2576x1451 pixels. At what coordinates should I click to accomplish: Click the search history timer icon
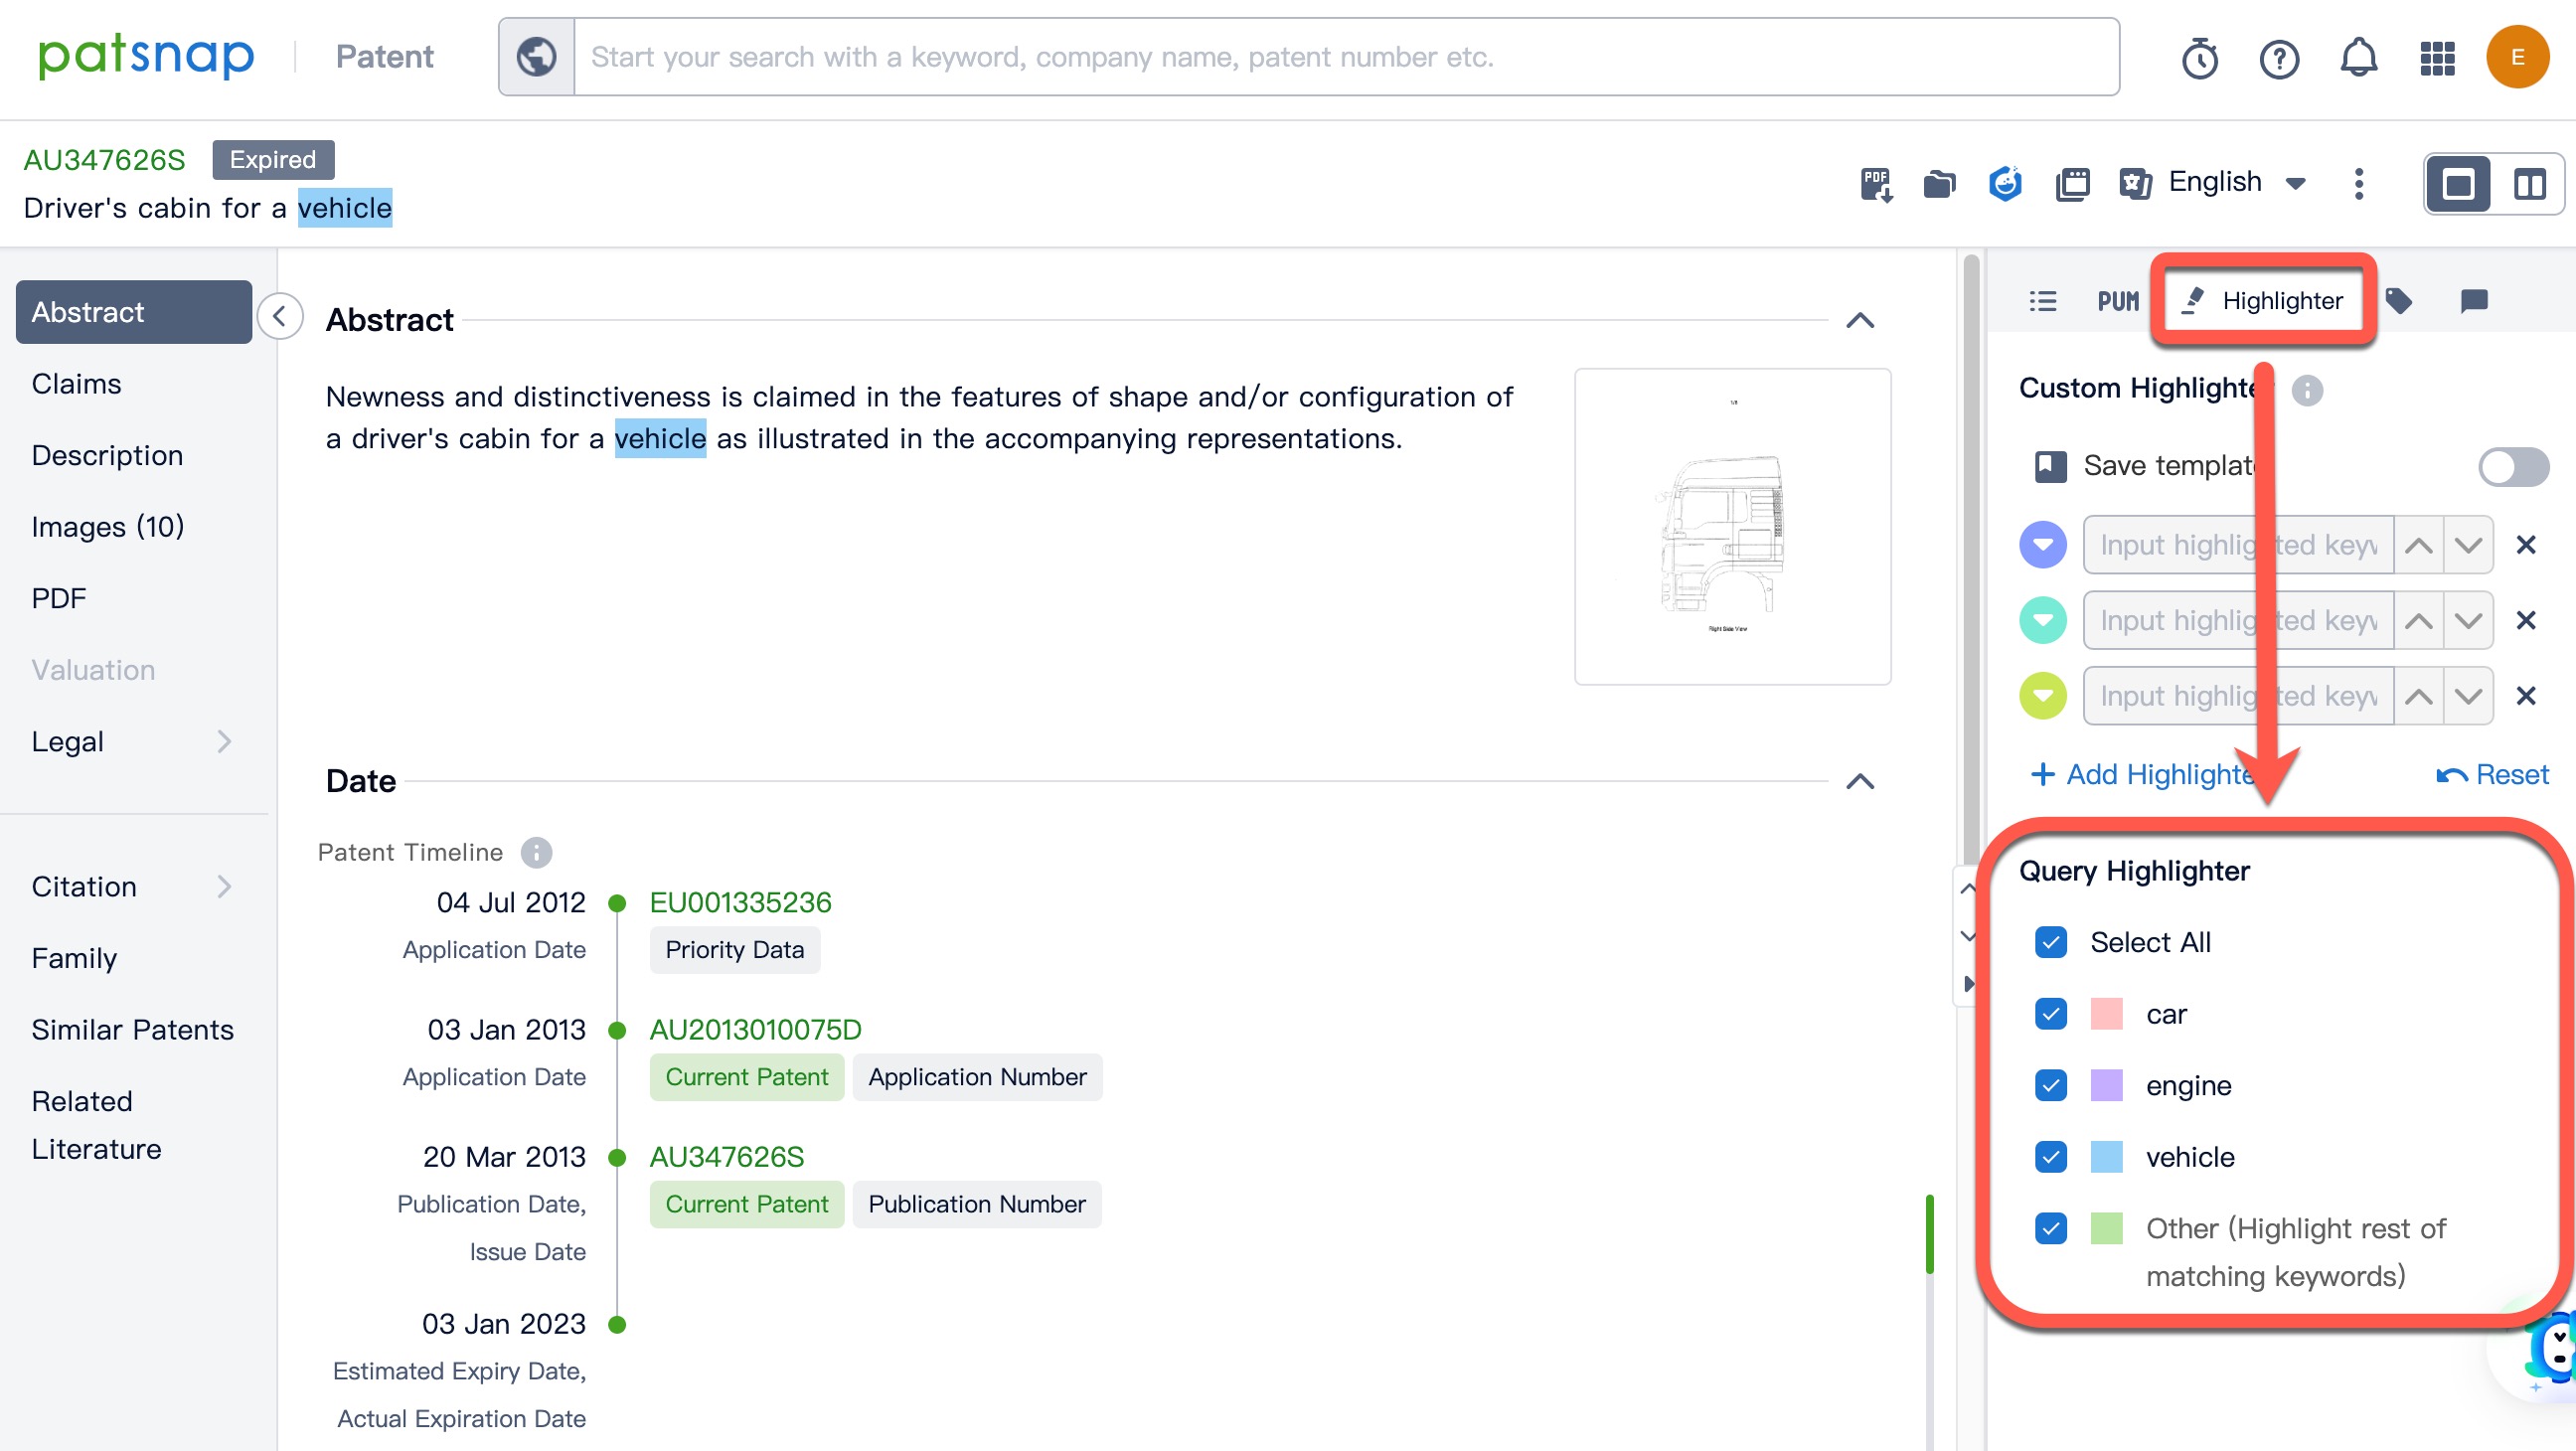pyautogui.click(x=2199, y=58)
